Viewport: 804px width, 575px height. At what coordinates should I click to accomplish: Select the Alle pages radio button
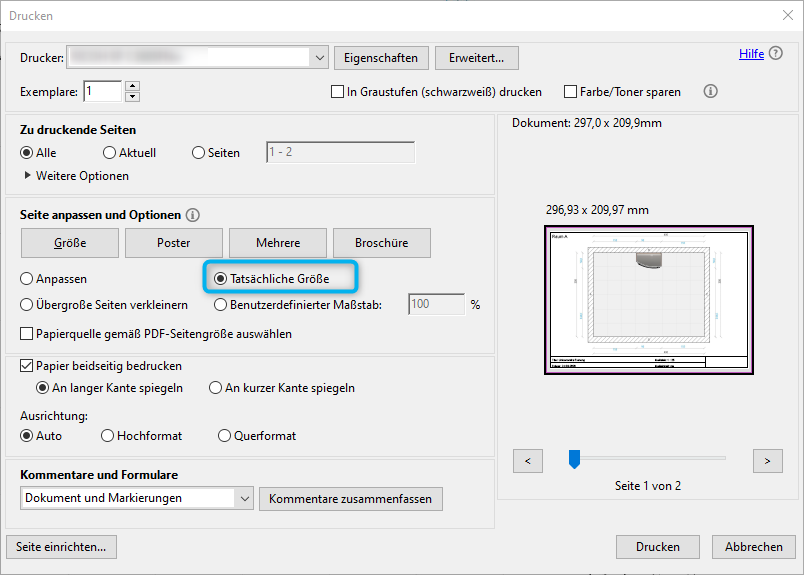pyautogui.click(x=26, y=153)
